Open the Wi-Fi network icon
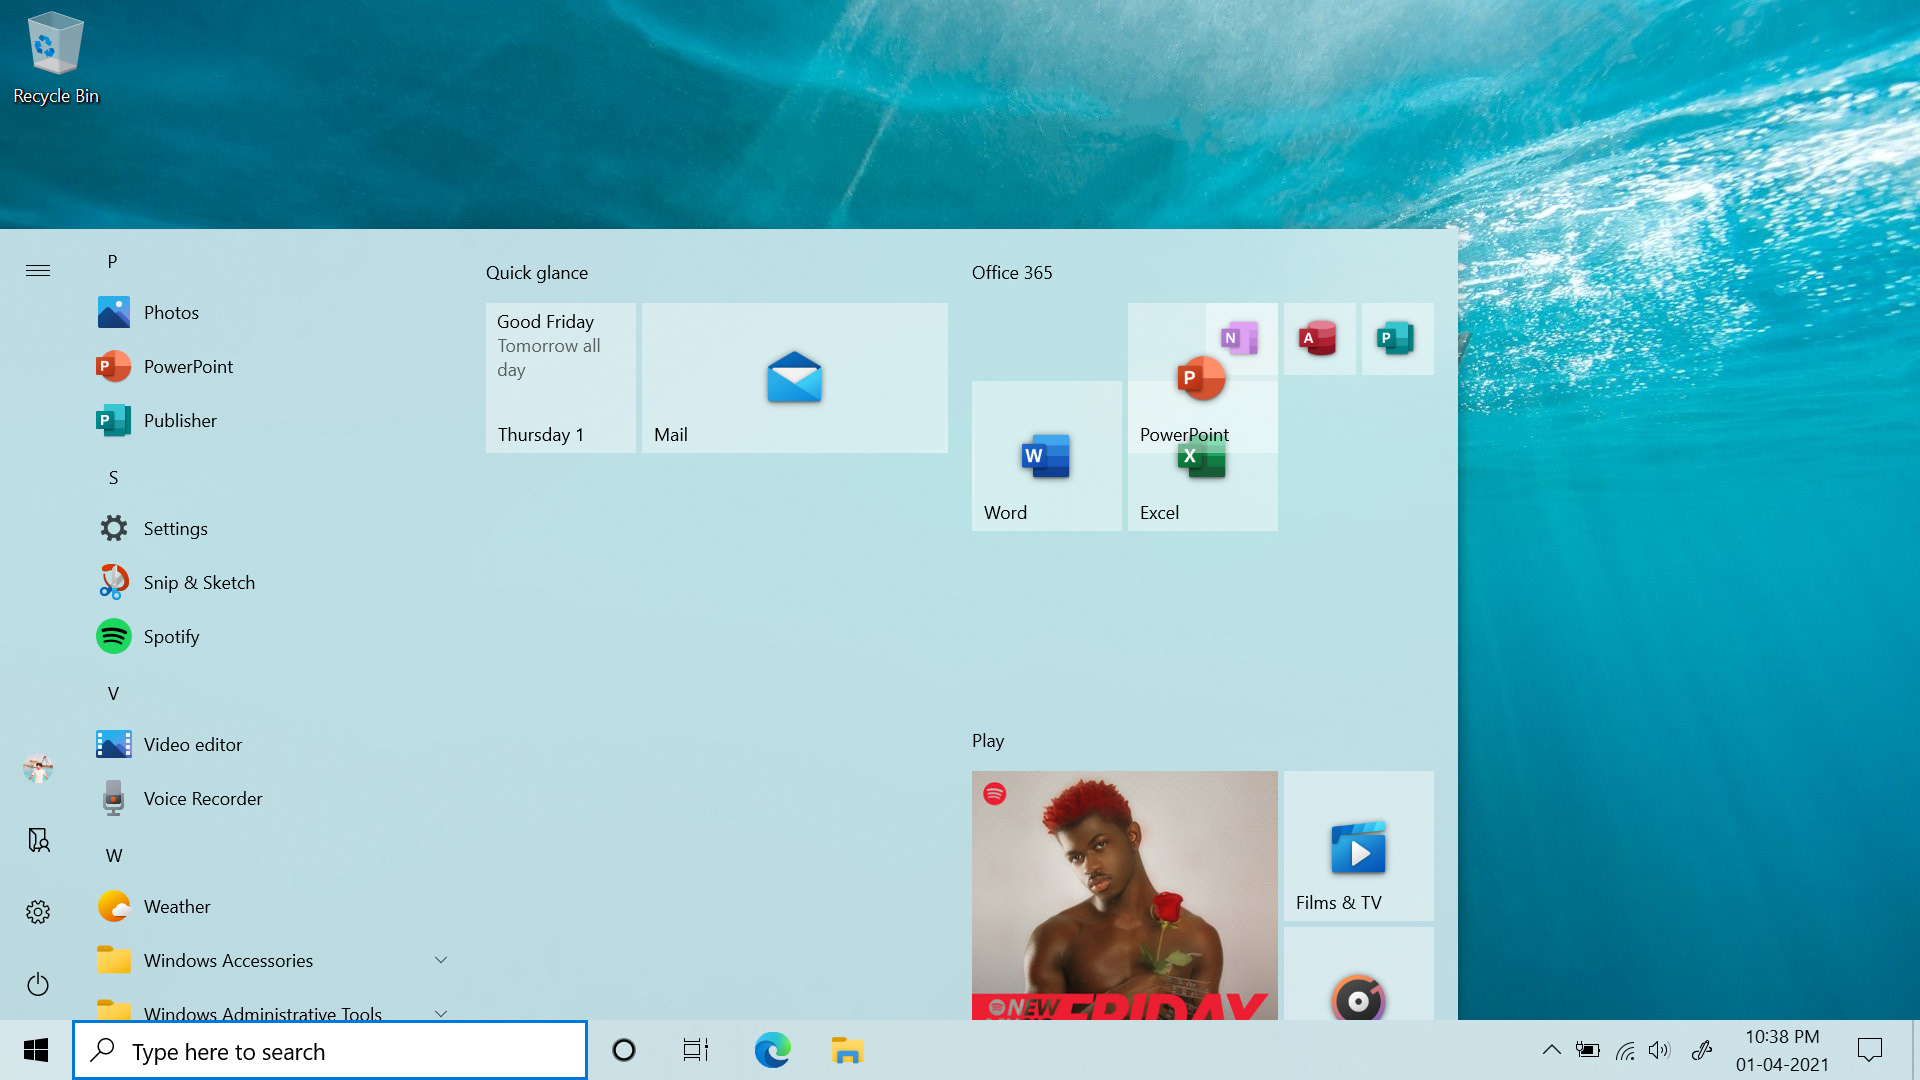Screen dimensions: 1920x1080 coord(1625,1050)
